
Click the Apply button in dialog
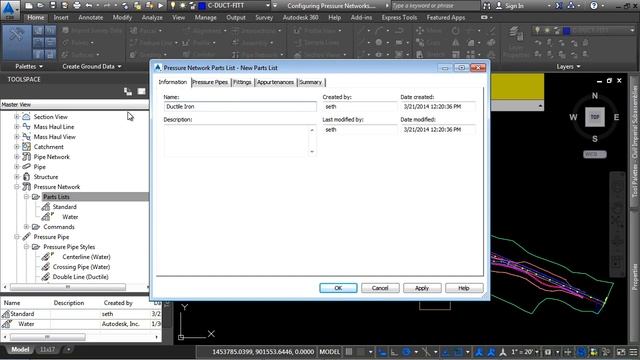(422, 288)
